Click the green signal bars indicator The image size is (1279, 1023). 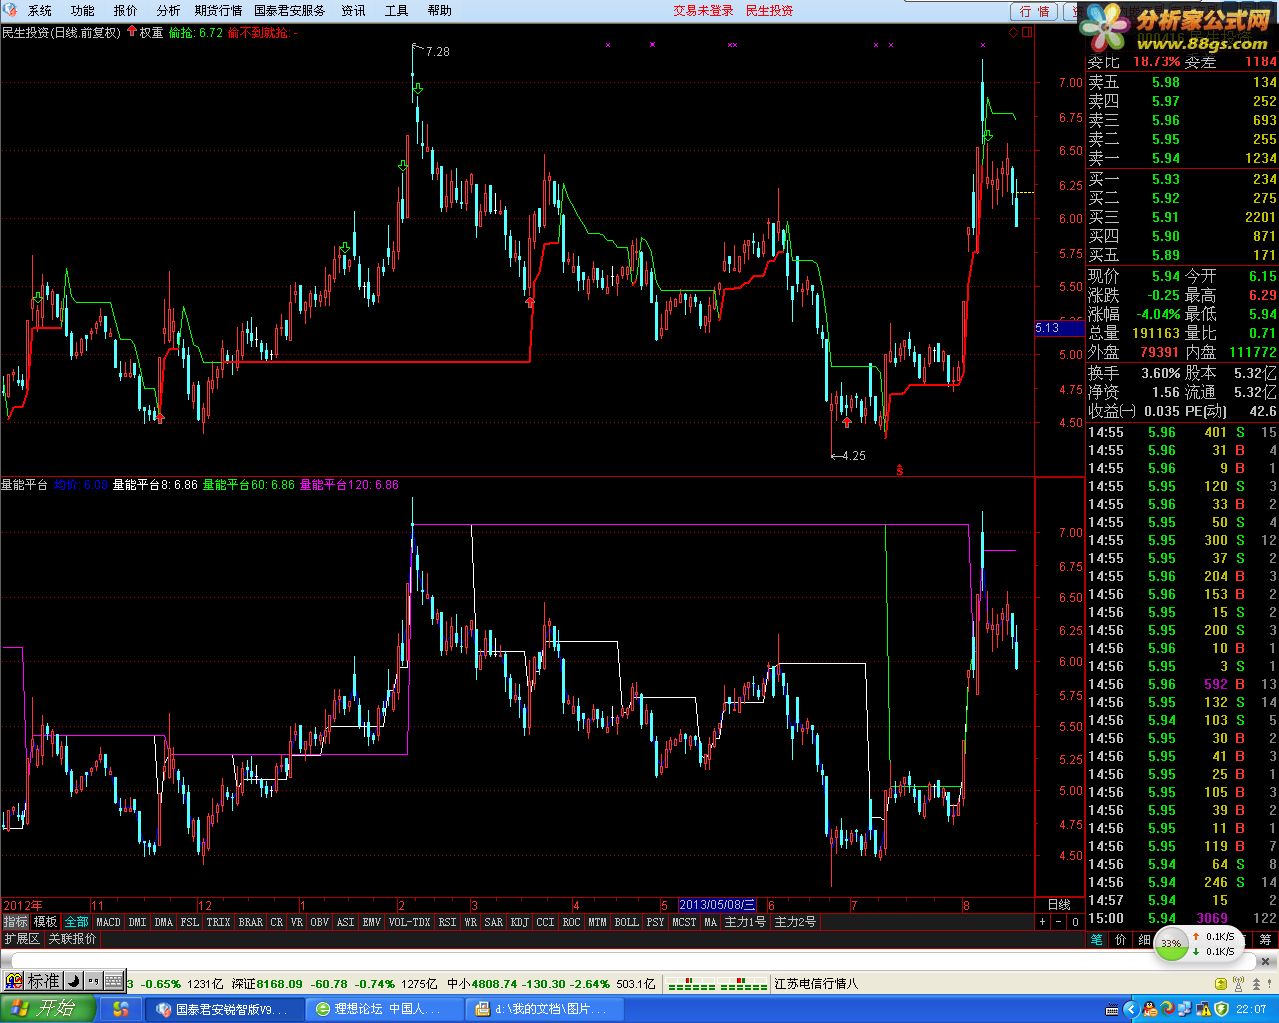point(717,985)
